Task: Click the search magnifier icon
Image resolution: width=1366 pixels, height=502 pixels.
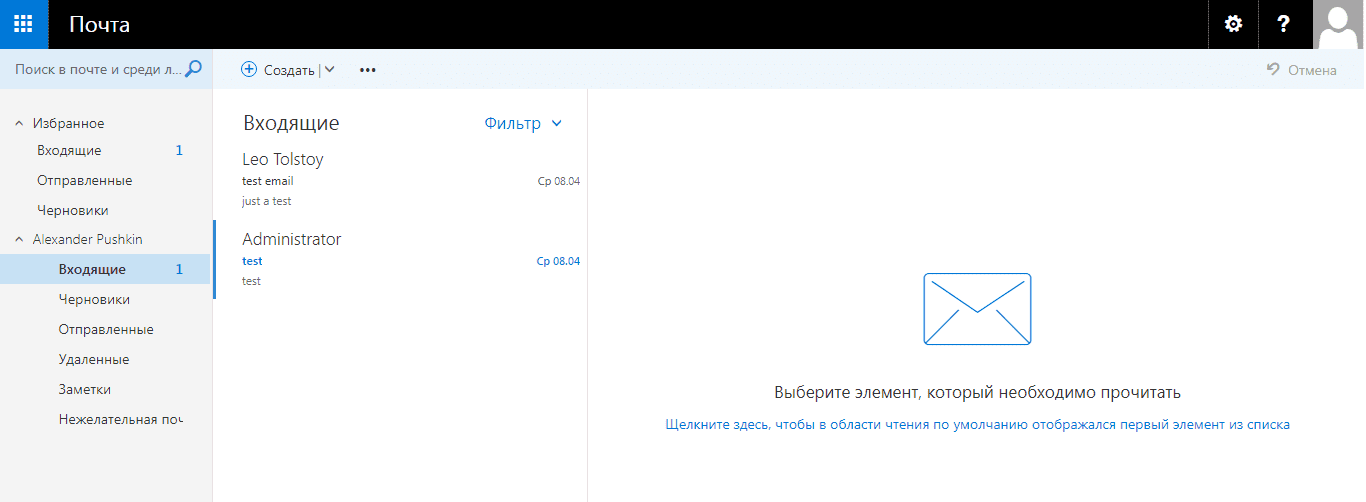Action: (194, 69)
